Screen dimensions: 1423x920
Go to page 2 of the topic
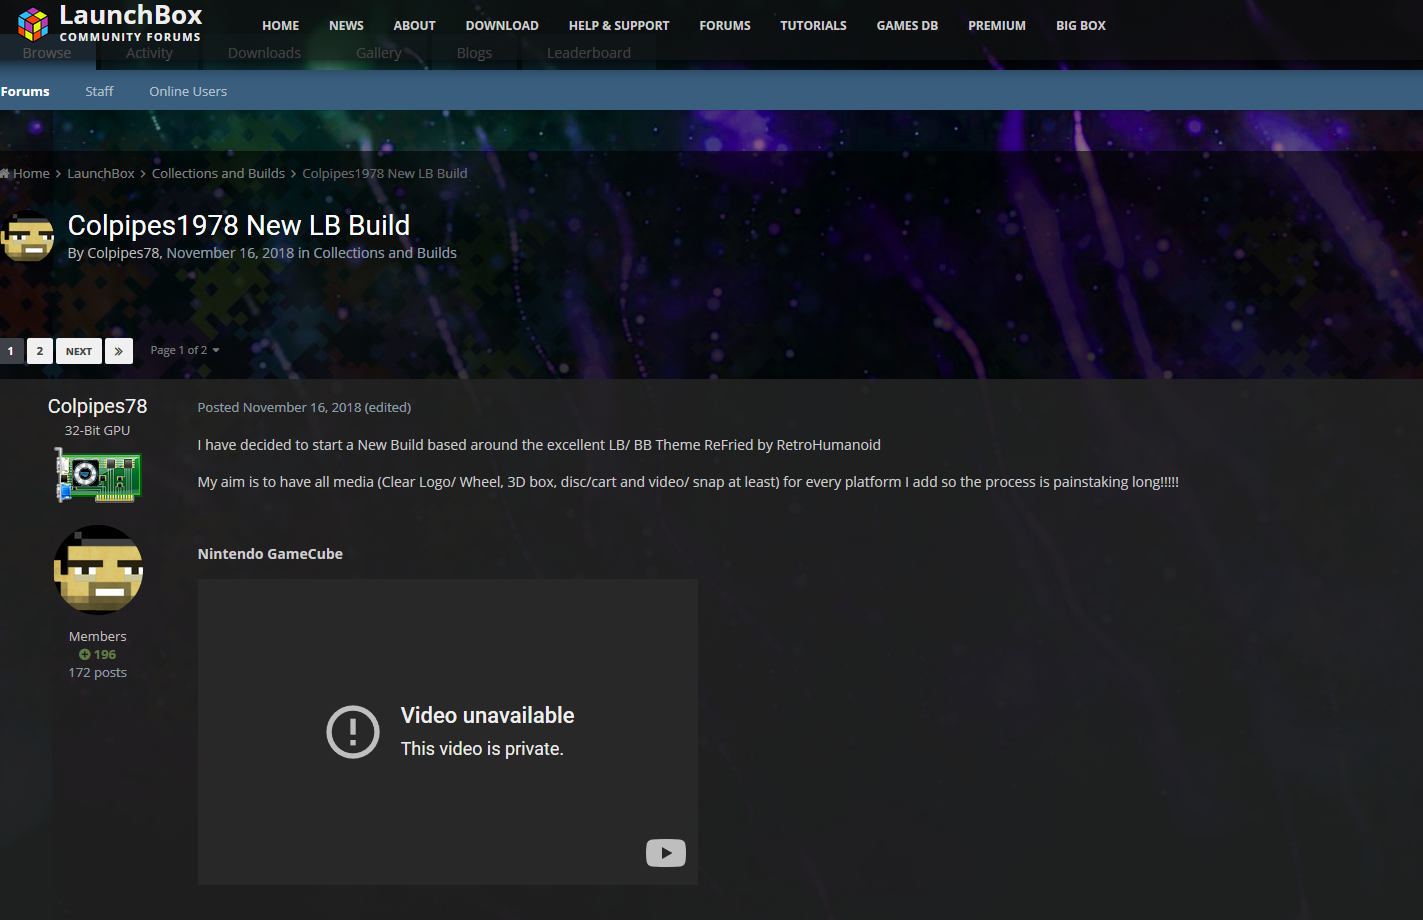point(40,351)
